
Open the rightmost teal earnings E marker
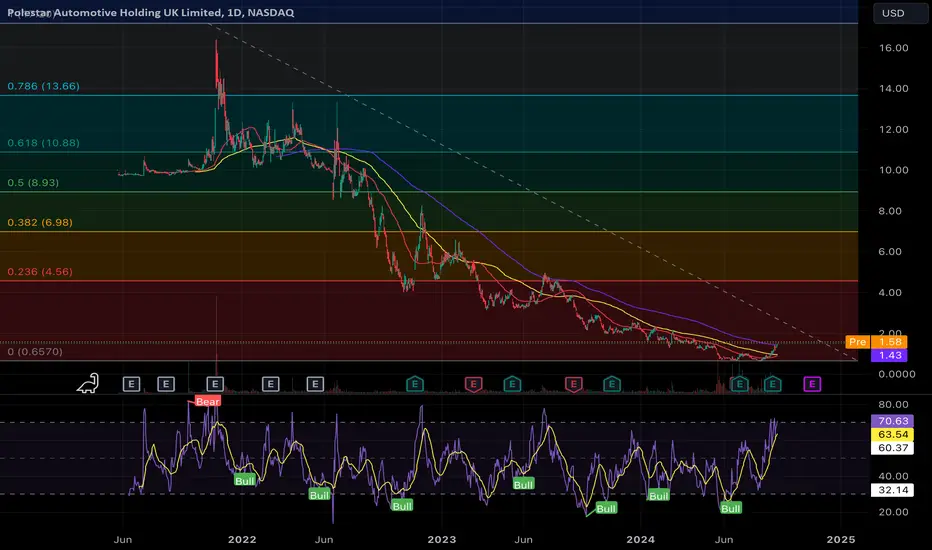pyautogui.click(x=772, y=384)
